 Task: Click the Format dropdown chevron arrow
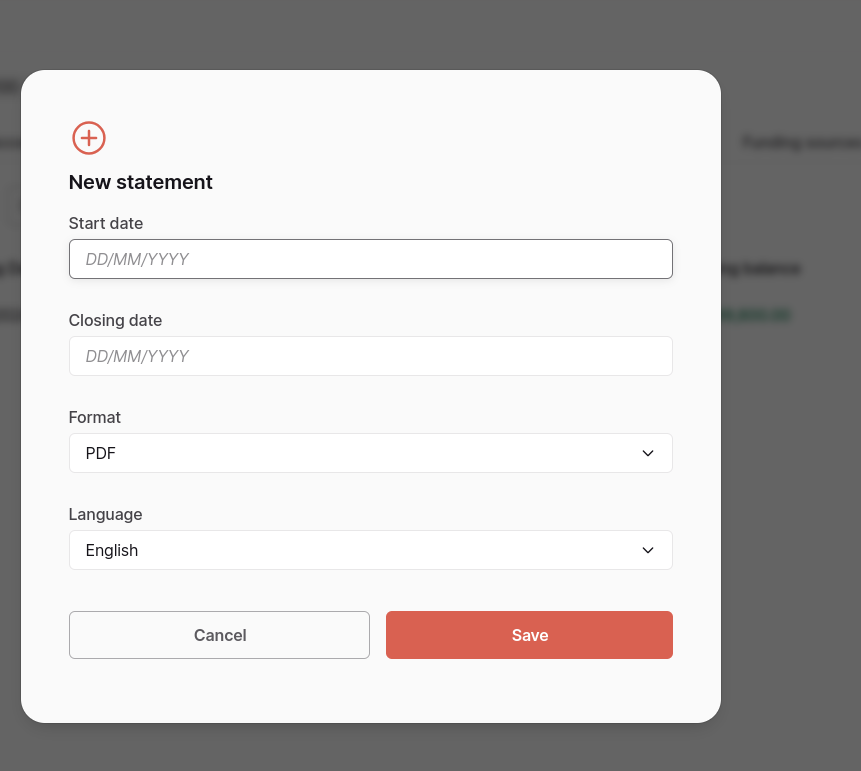click(648, 453)
